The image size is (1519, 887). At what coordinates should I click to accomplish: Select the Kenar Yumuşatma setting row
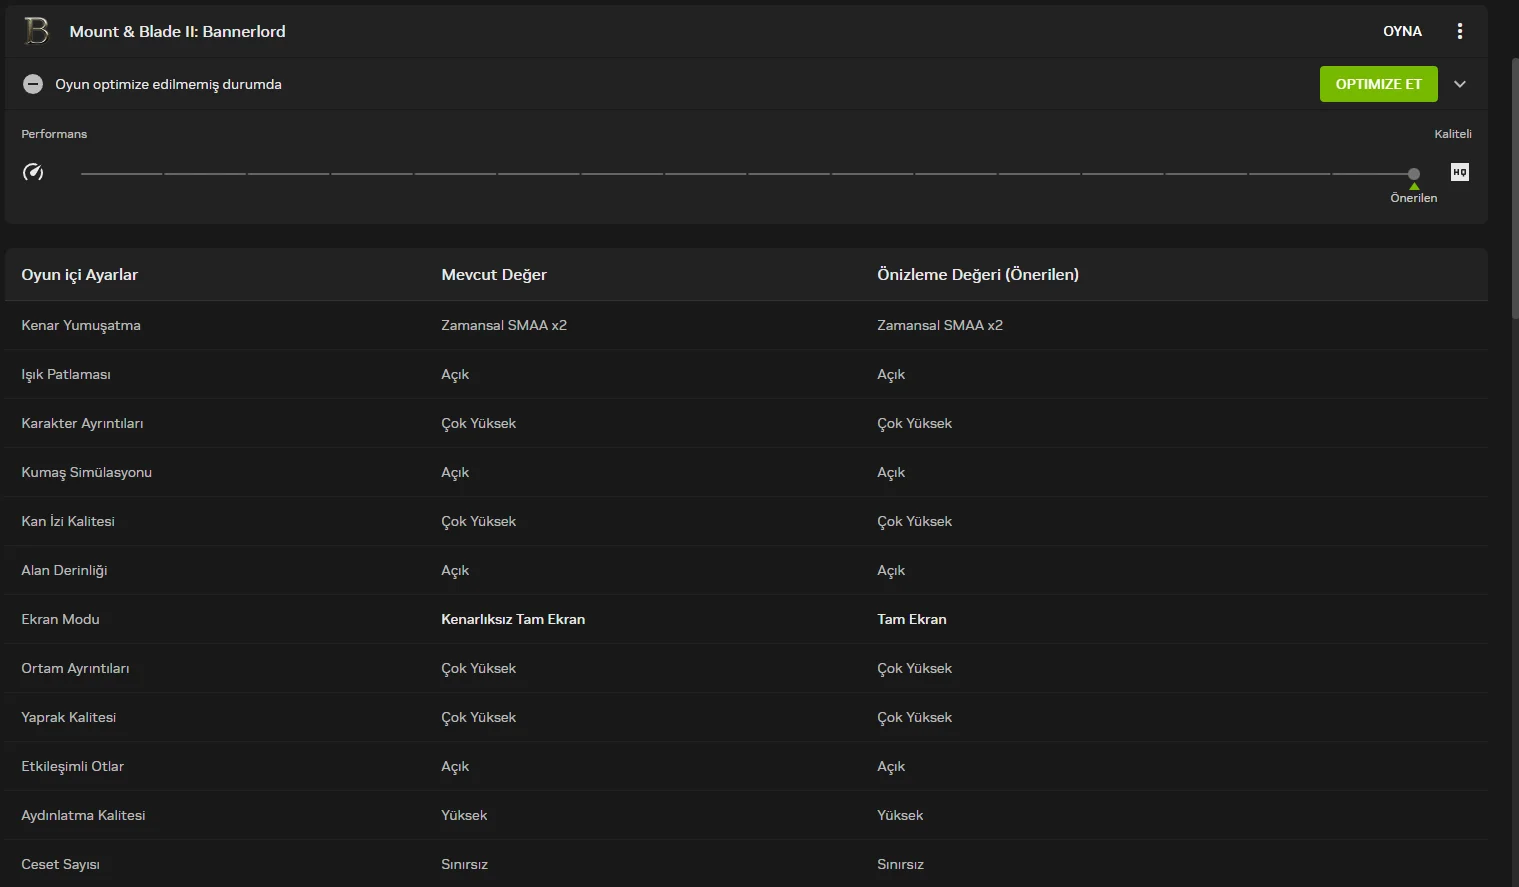pos(81,325)
